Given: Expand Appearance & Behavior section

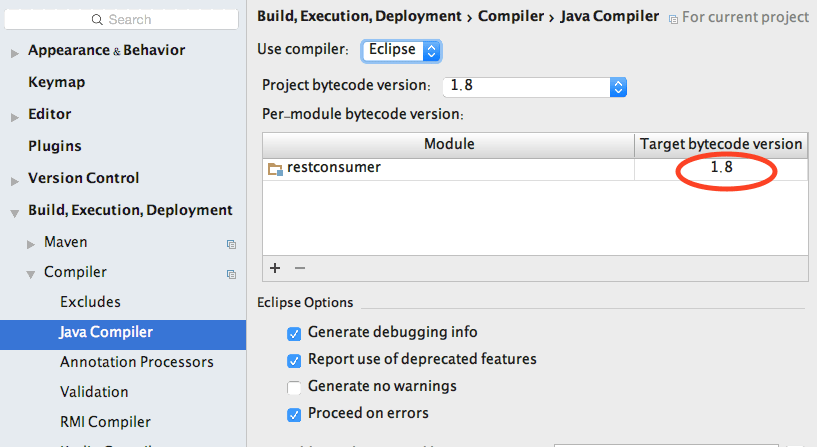Looking at the screenshot, I should pos(15,53).
